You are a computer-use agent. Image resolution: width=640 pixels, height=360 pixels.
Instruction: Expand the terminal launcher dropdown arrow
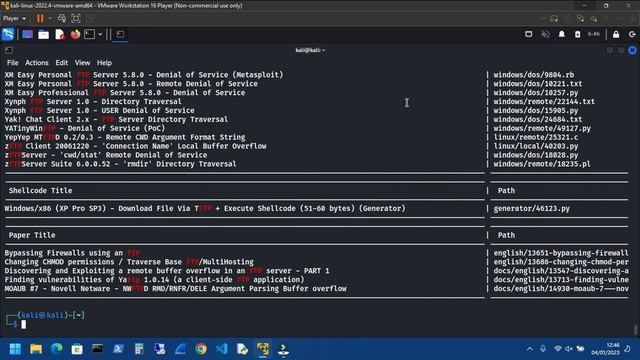coord(100,34)
